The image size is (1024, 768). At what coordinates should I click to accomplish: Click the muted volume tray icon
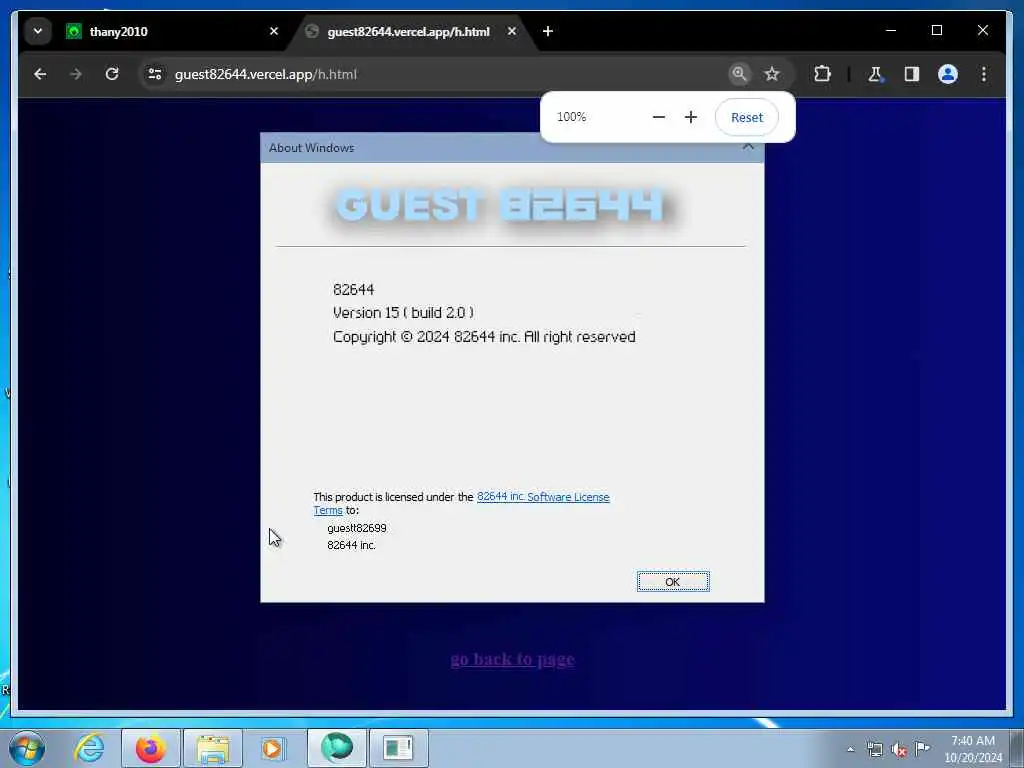(899, 750)
